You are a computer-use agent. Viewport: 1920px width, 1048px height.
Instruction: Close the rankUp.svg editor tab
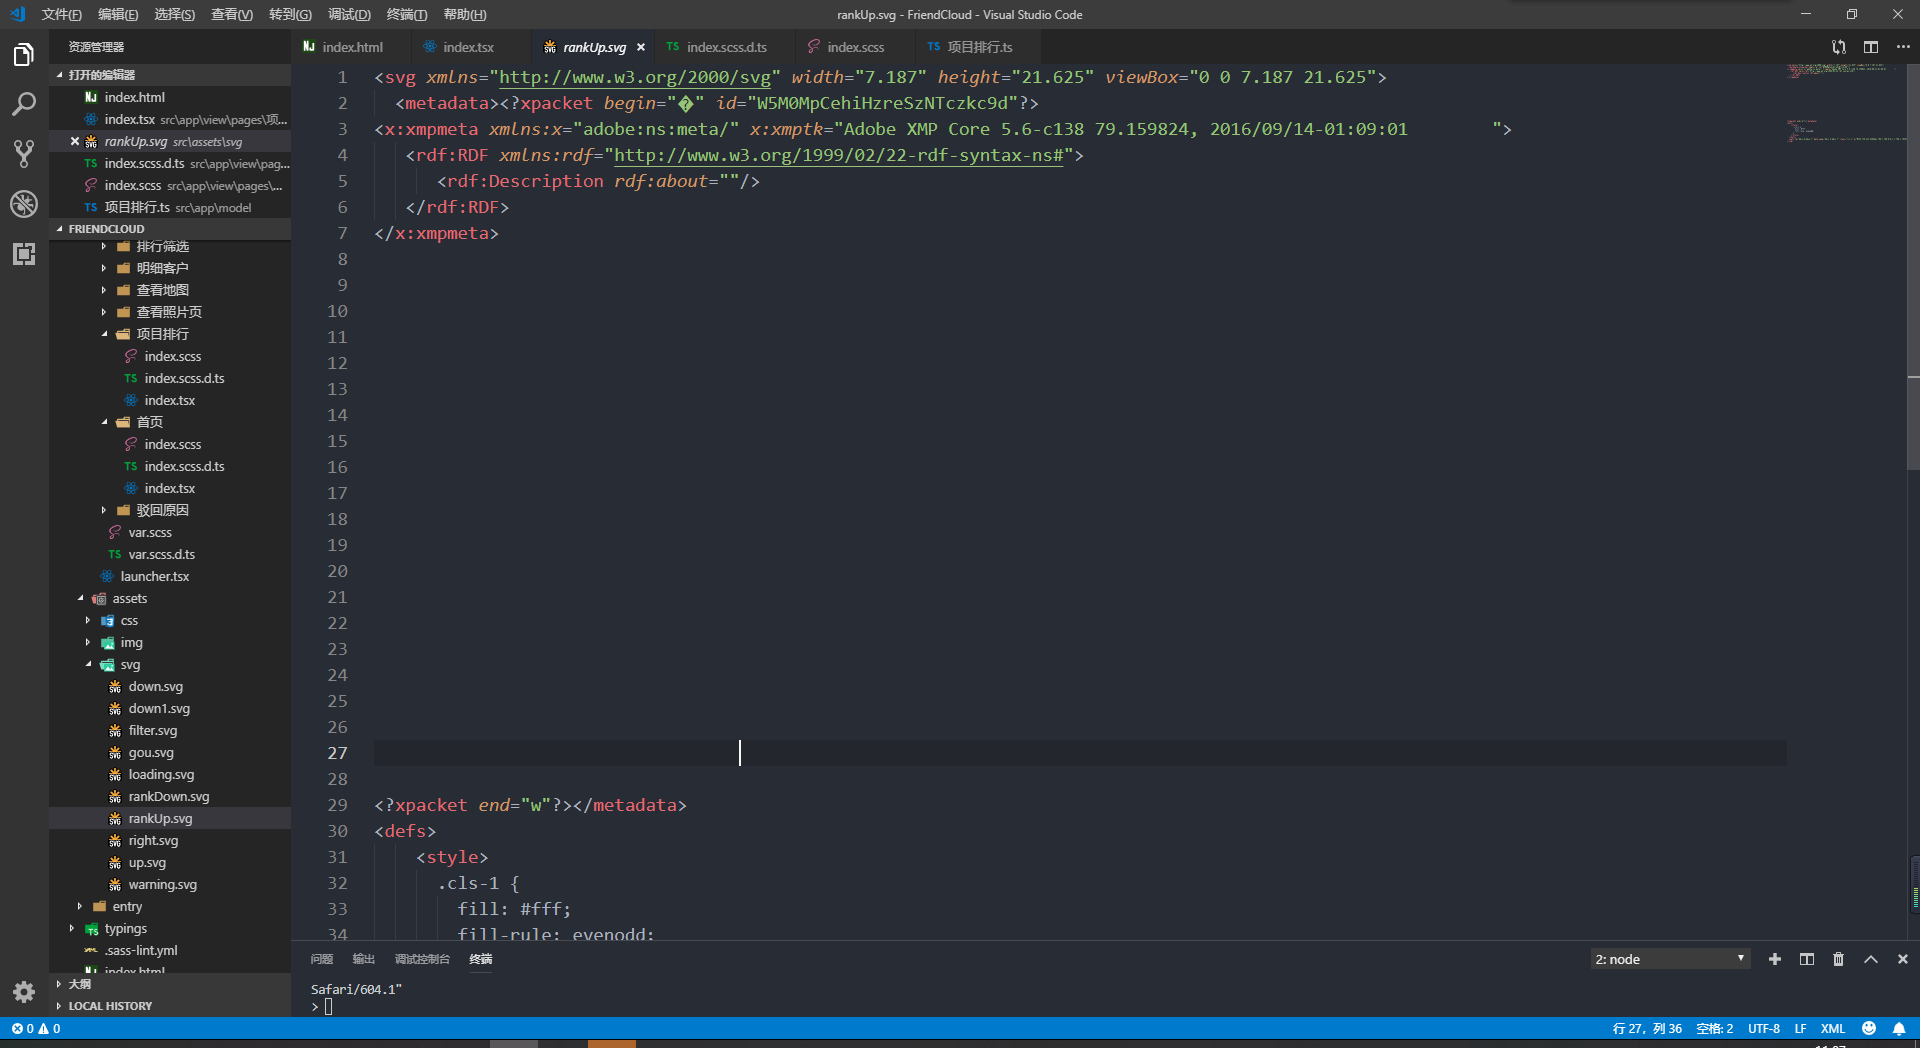click(641, 47)
